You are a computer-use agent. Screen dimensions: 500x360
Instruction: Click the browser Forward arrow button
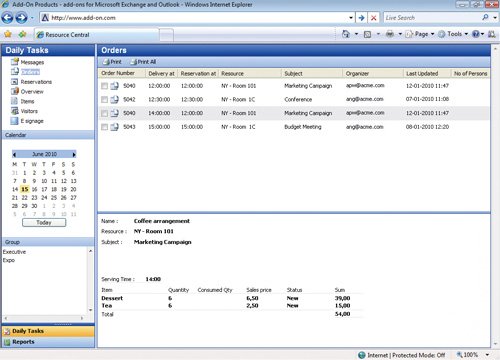[21, 18]
